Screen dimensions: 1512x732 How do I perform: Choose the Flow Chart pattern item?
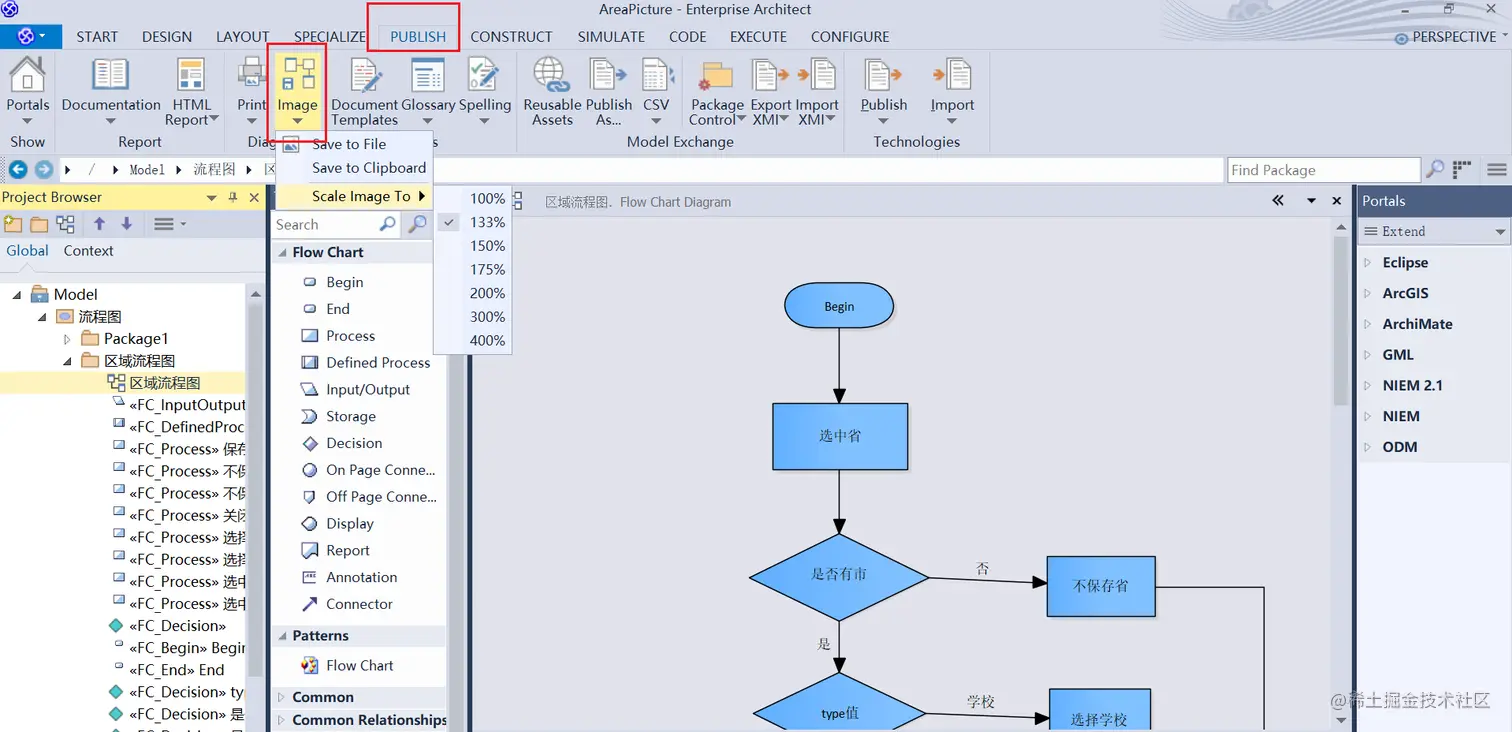click(x=359, y=666)
